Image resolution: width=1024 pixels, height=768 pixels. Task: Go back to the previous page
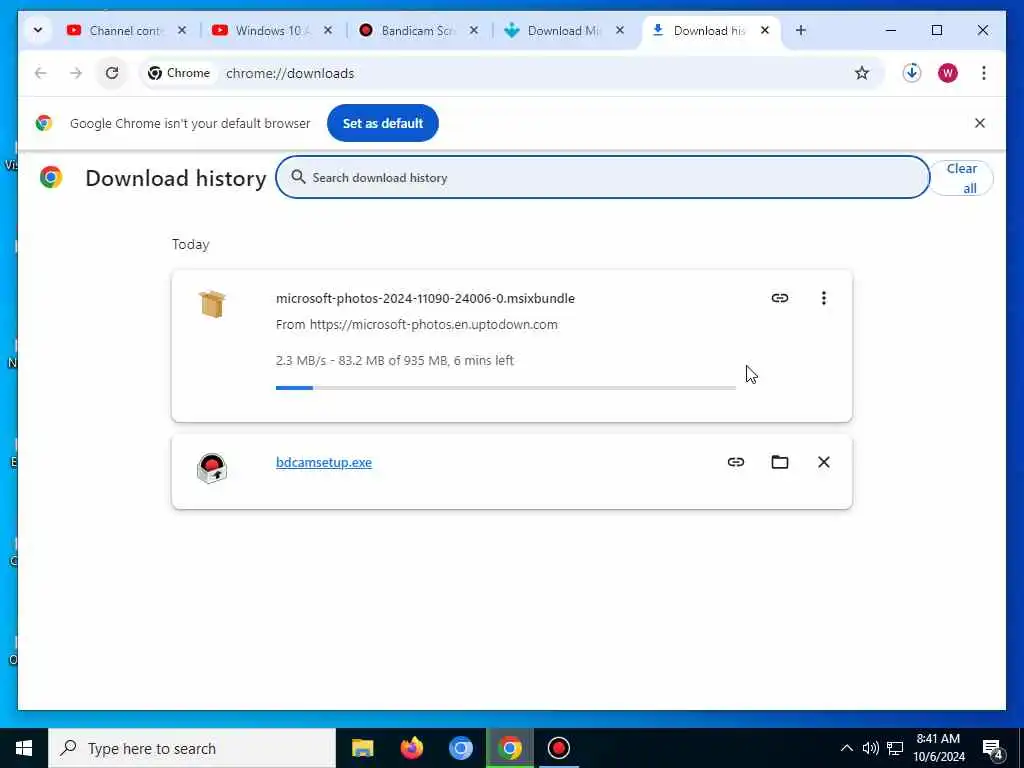click(x=40, y=73)
